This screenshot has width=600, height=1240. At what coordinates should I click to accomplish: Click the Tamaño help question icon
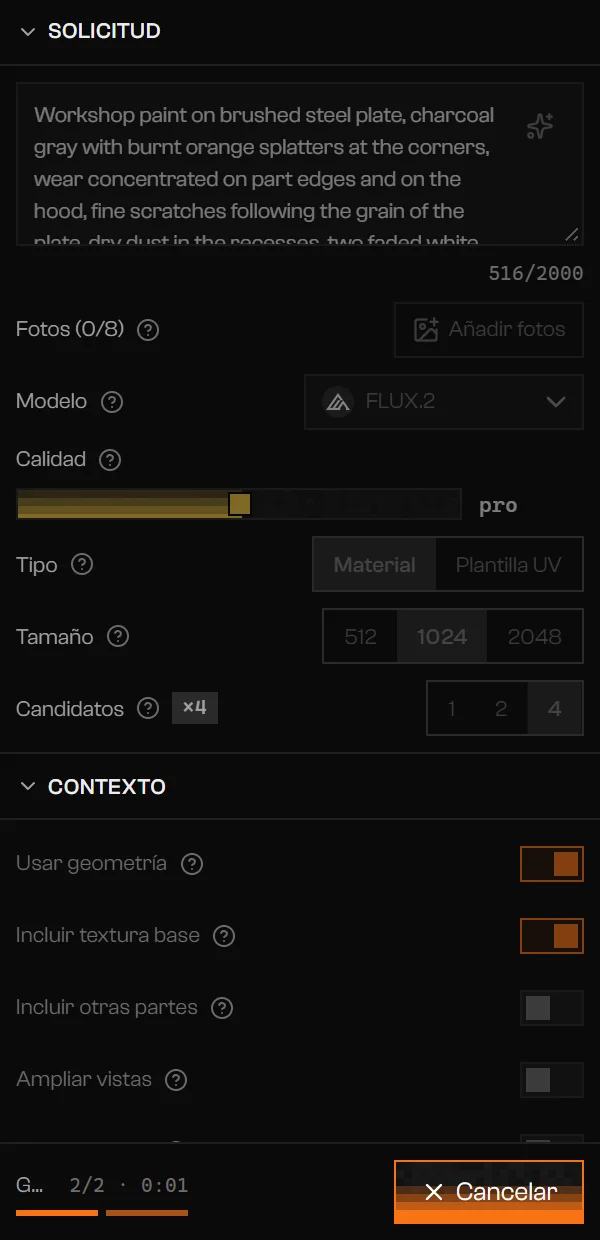118,636
